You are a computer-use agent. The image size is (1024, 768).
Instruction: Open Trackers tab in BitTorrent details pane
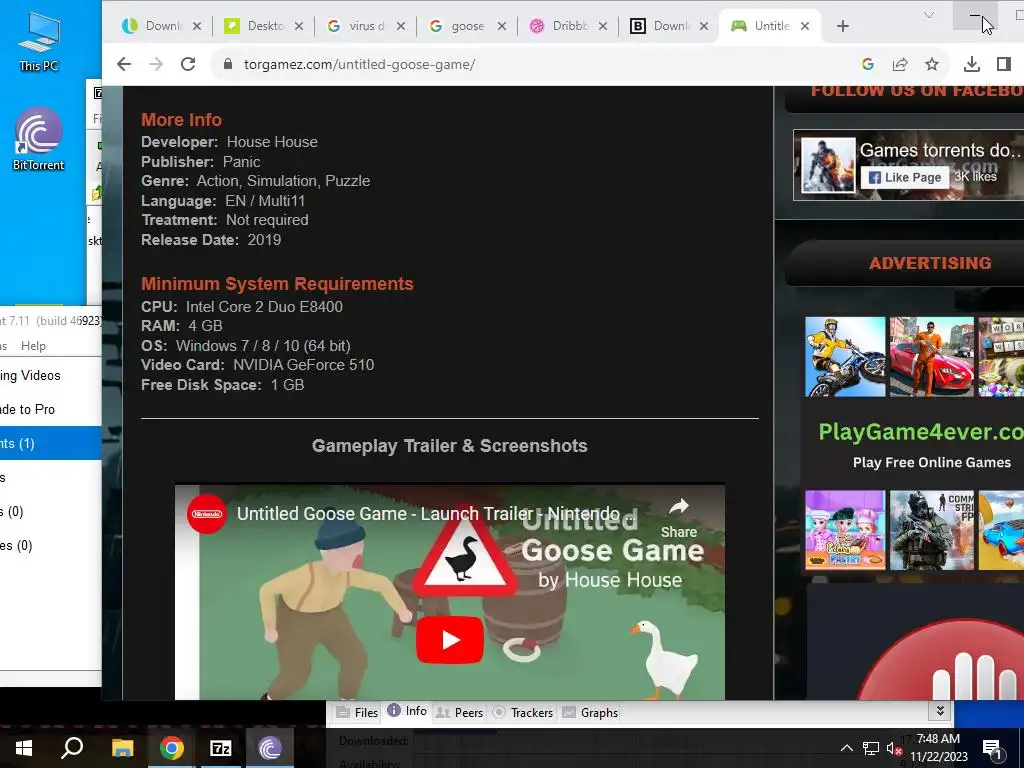coord(522,712)
